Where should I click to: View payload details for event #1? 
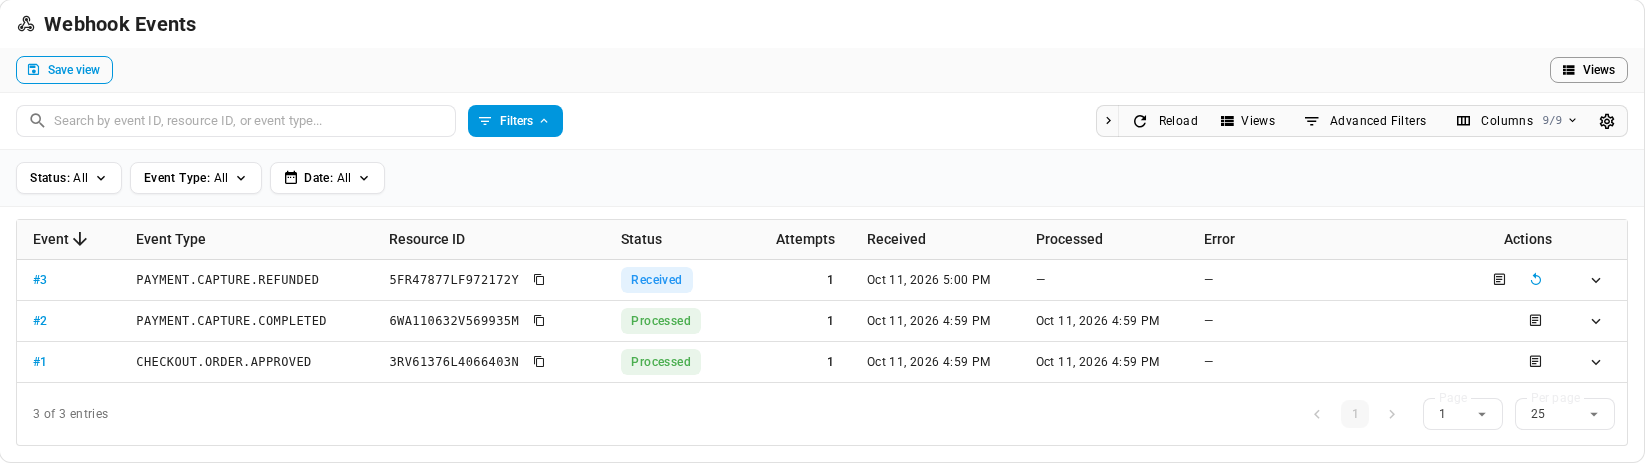[x=1535, y=362]
